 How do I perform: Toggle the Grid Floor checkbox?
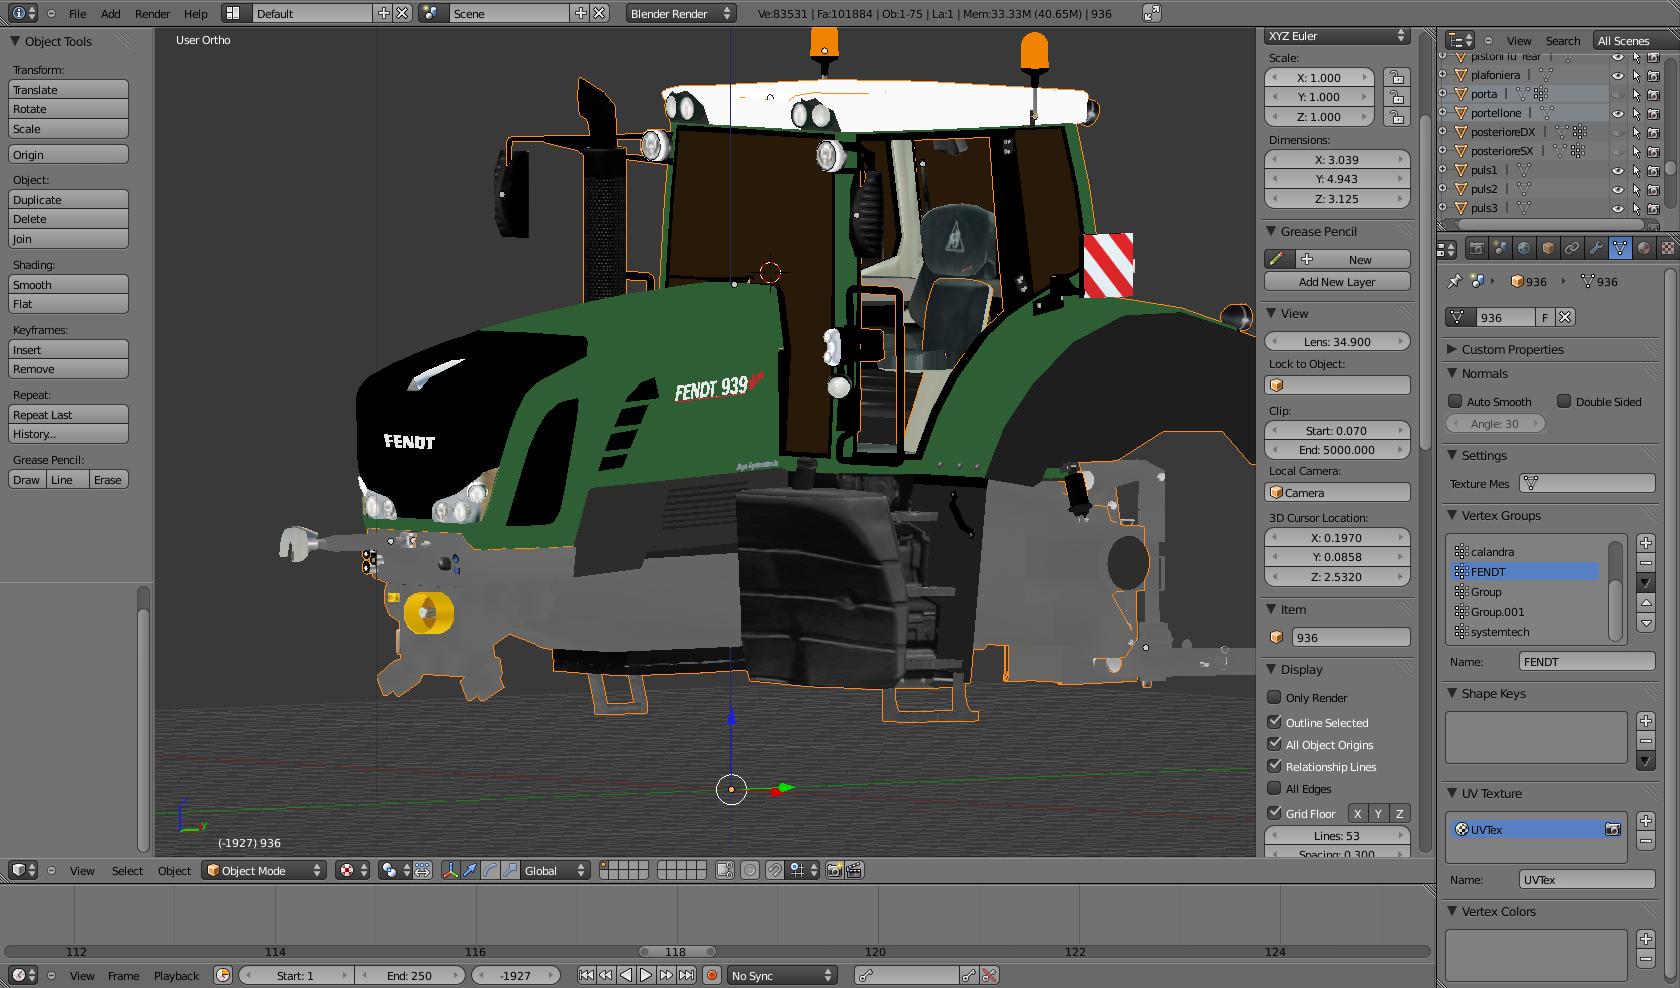pyautogui.click(x=1274, y=813)
